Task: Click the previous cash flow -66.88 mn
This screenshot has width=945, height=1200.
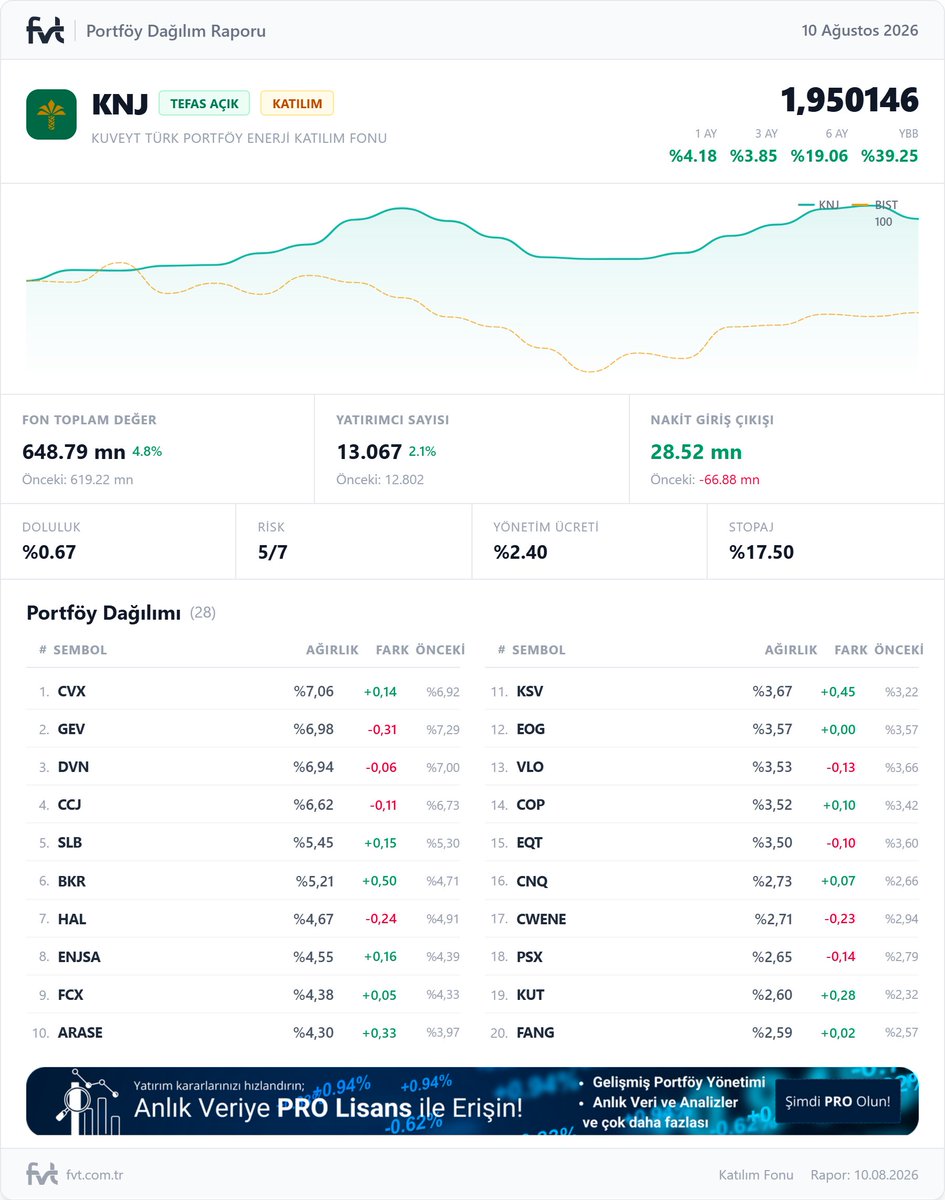Action: 729,479
